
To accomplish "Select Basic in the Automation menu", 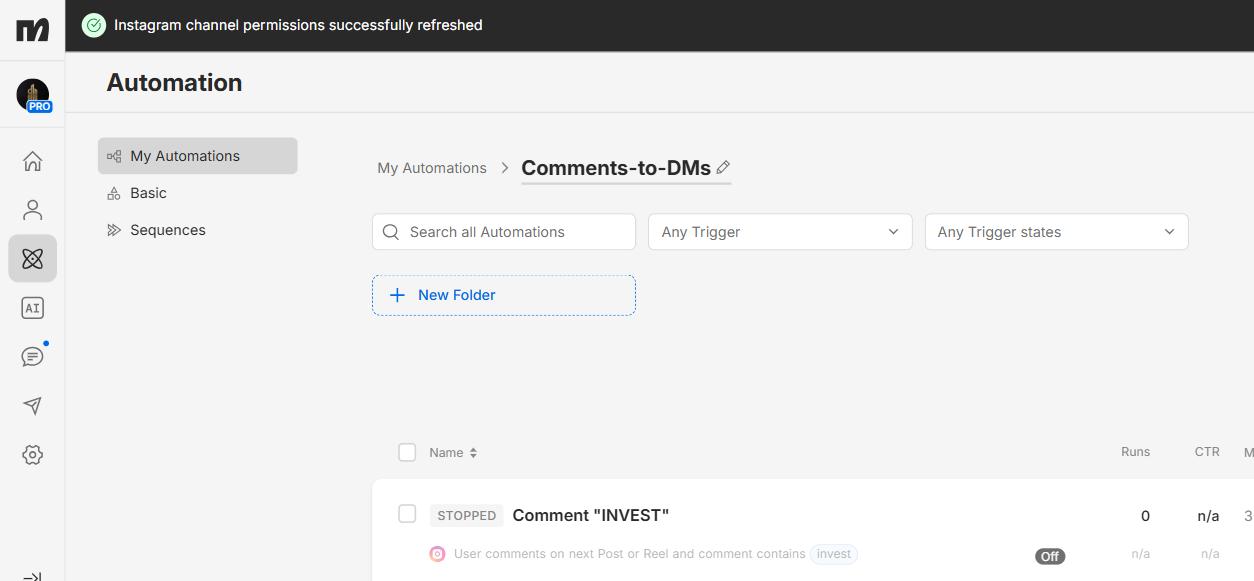I will [148, 193].
